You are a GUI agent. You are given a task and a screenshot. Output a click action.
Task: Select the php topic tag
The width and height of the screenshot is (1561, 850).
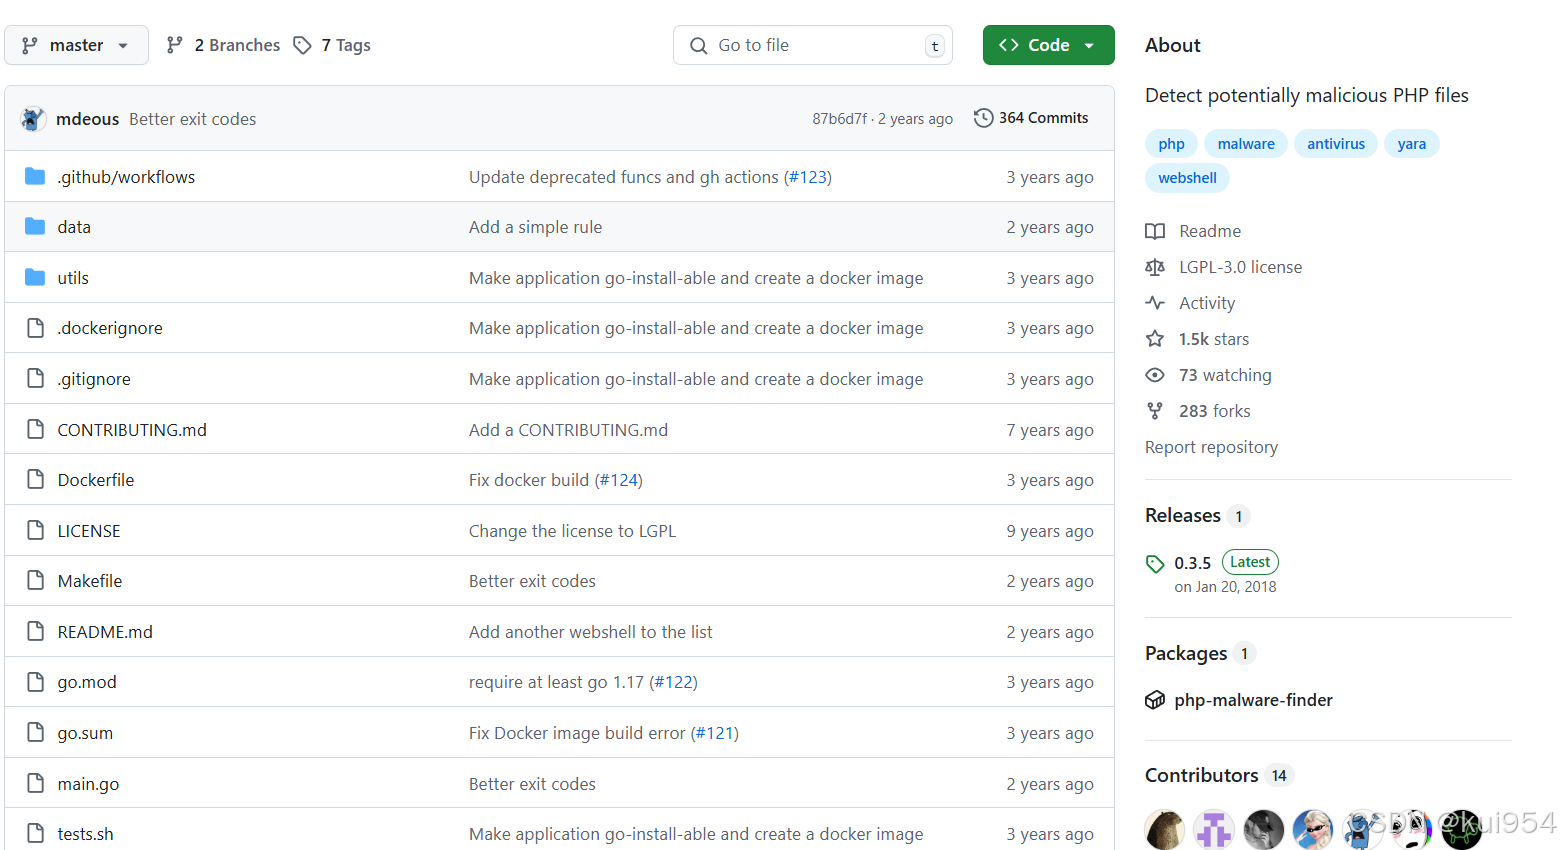(1171, 143)
